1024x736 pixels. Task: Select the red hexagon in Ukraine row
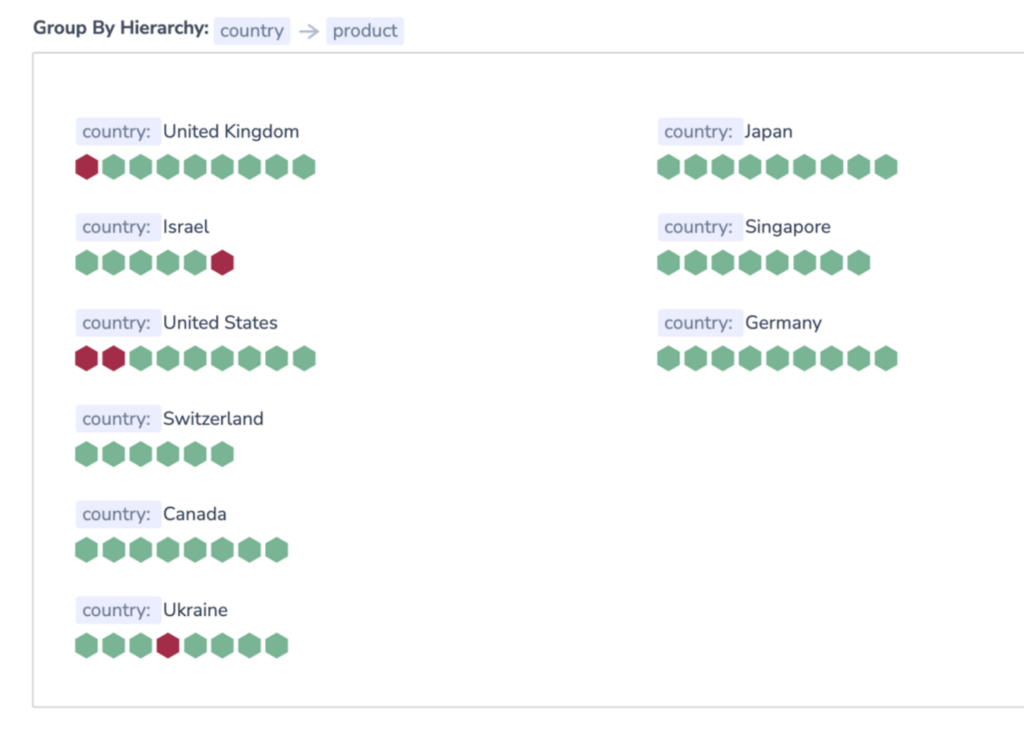[x=168, y=646]
